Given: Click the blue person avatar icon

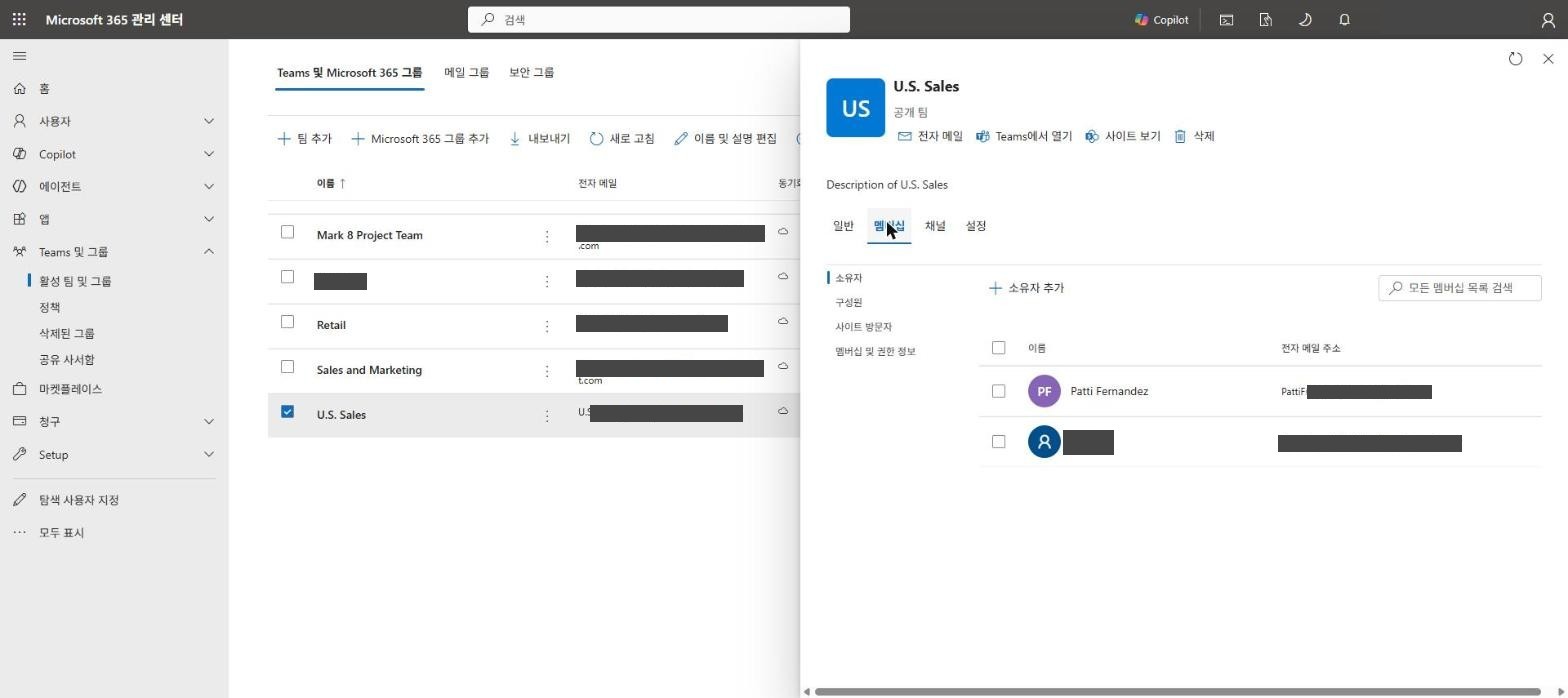Looking at the screenshot, I should [x=1044, y=441].
